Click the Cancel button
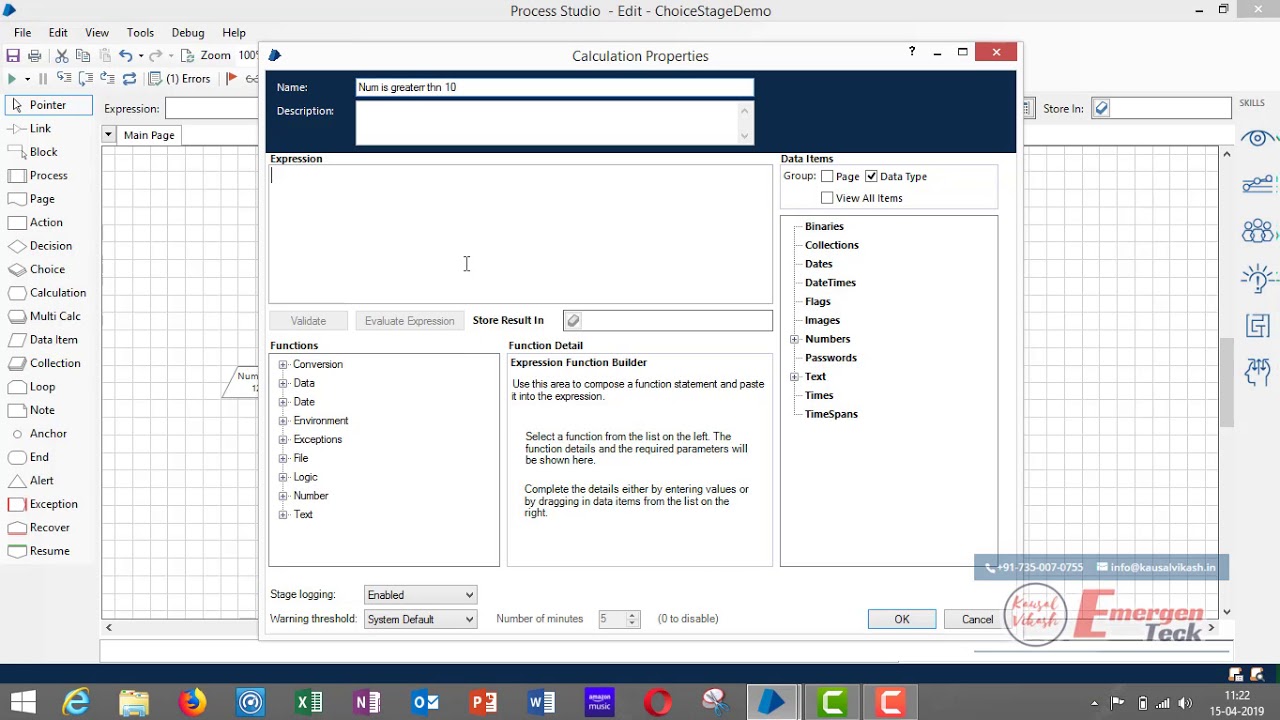 pos(977,619)
